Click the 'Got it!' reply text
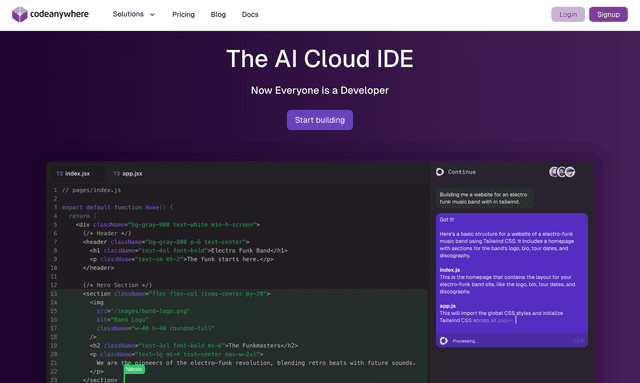Viewport: 640px width, 383px height. [447, 219]
